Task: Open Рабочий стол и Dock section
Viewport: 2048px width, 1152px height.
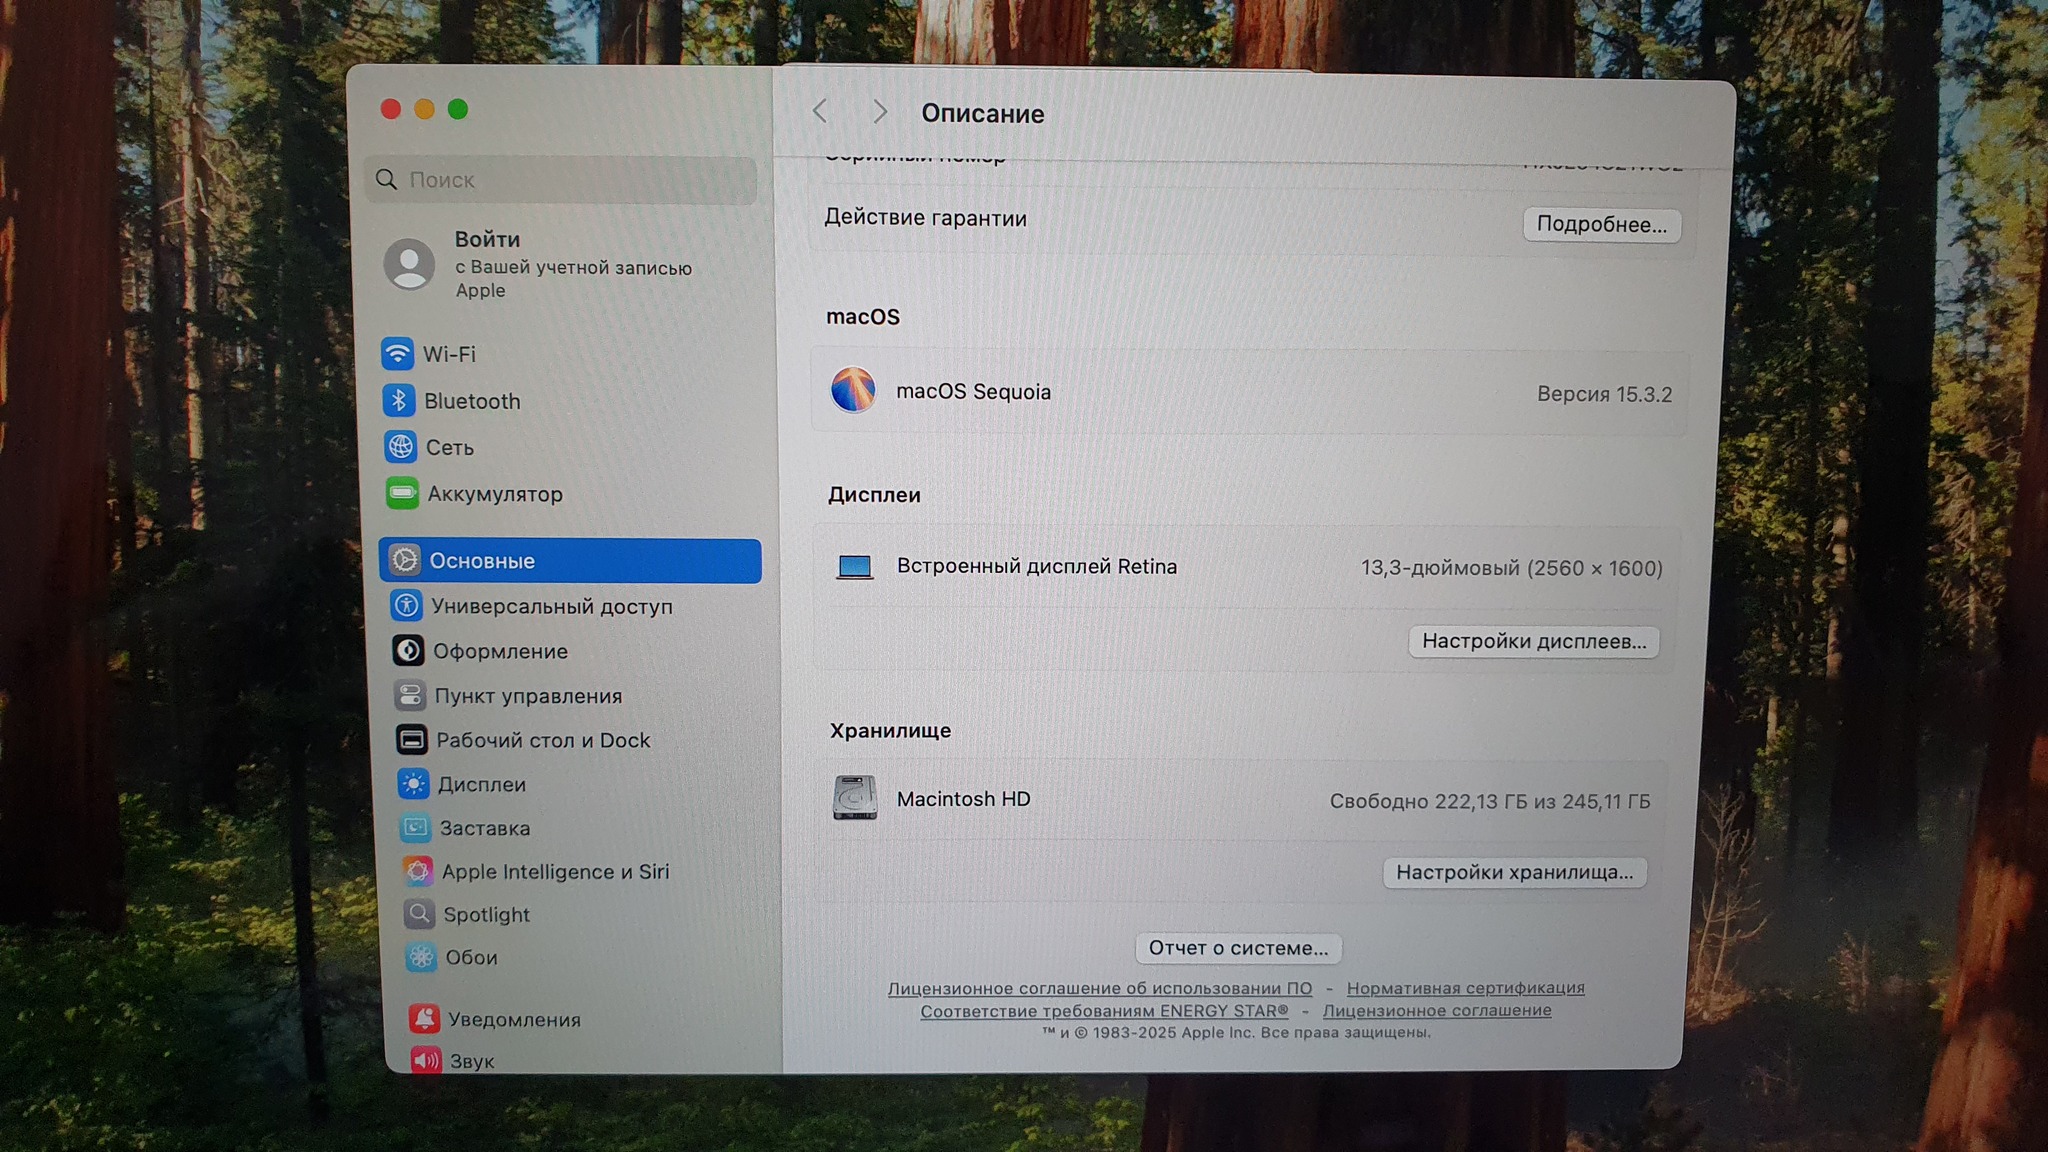Action: [x=543, y=740]
